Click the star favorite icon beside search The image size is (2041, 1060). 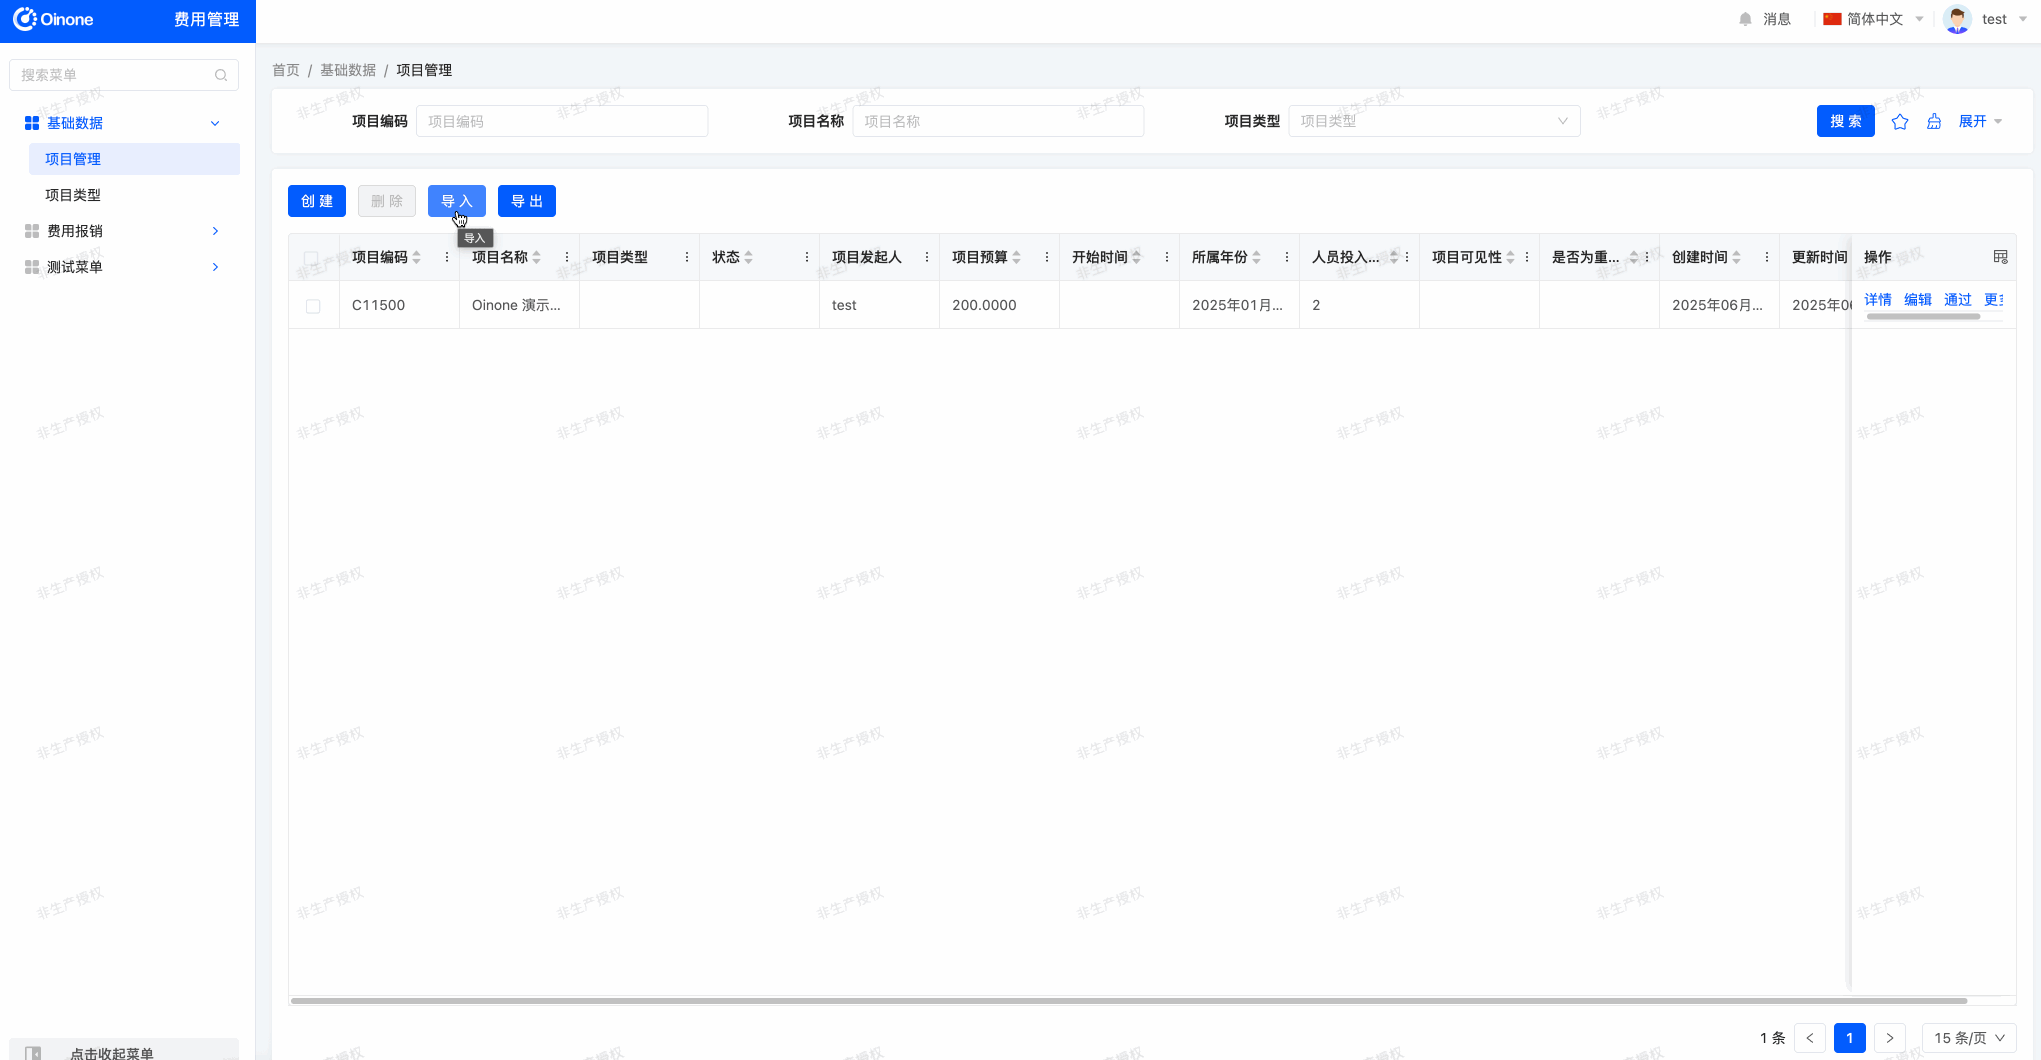tap(1900, 122)
